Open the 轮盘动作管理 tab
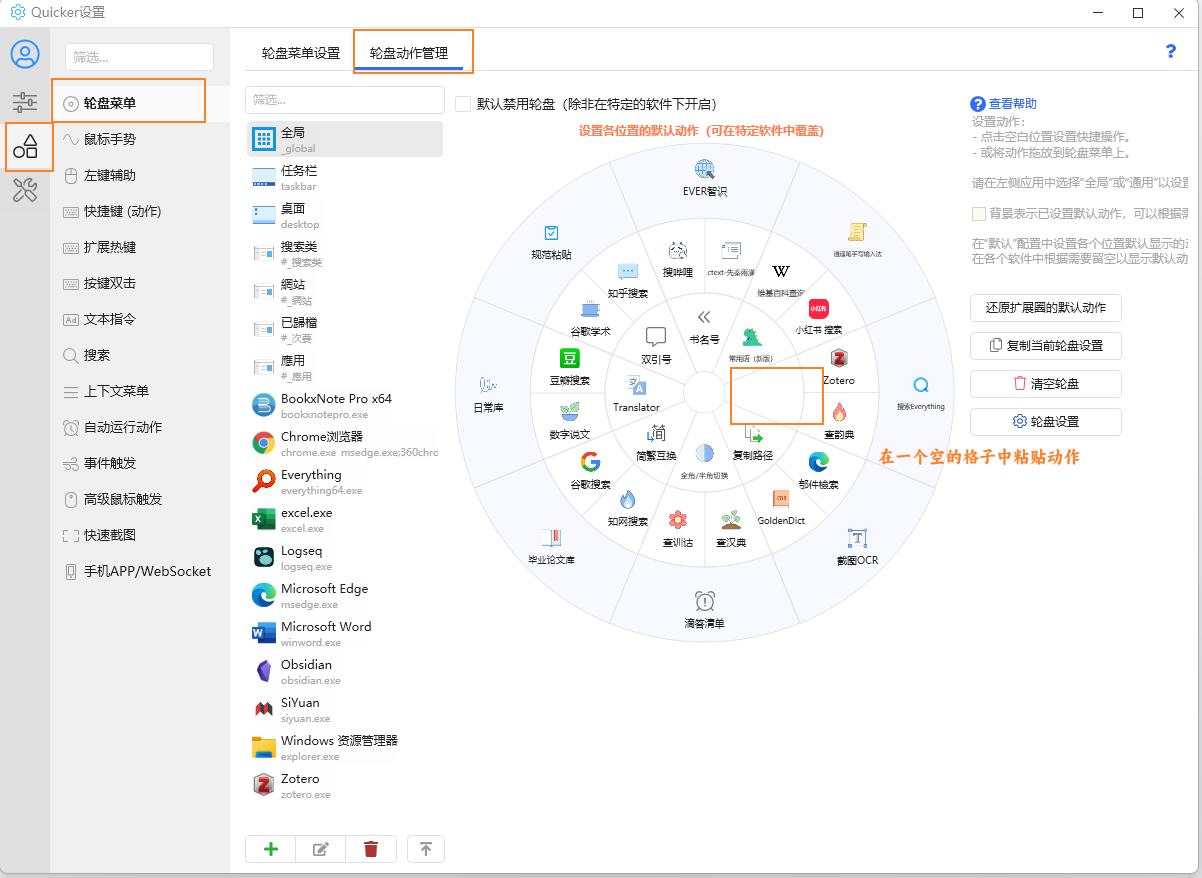The height and width of the screenshot is (878, 1202). [x=409, y=53]
